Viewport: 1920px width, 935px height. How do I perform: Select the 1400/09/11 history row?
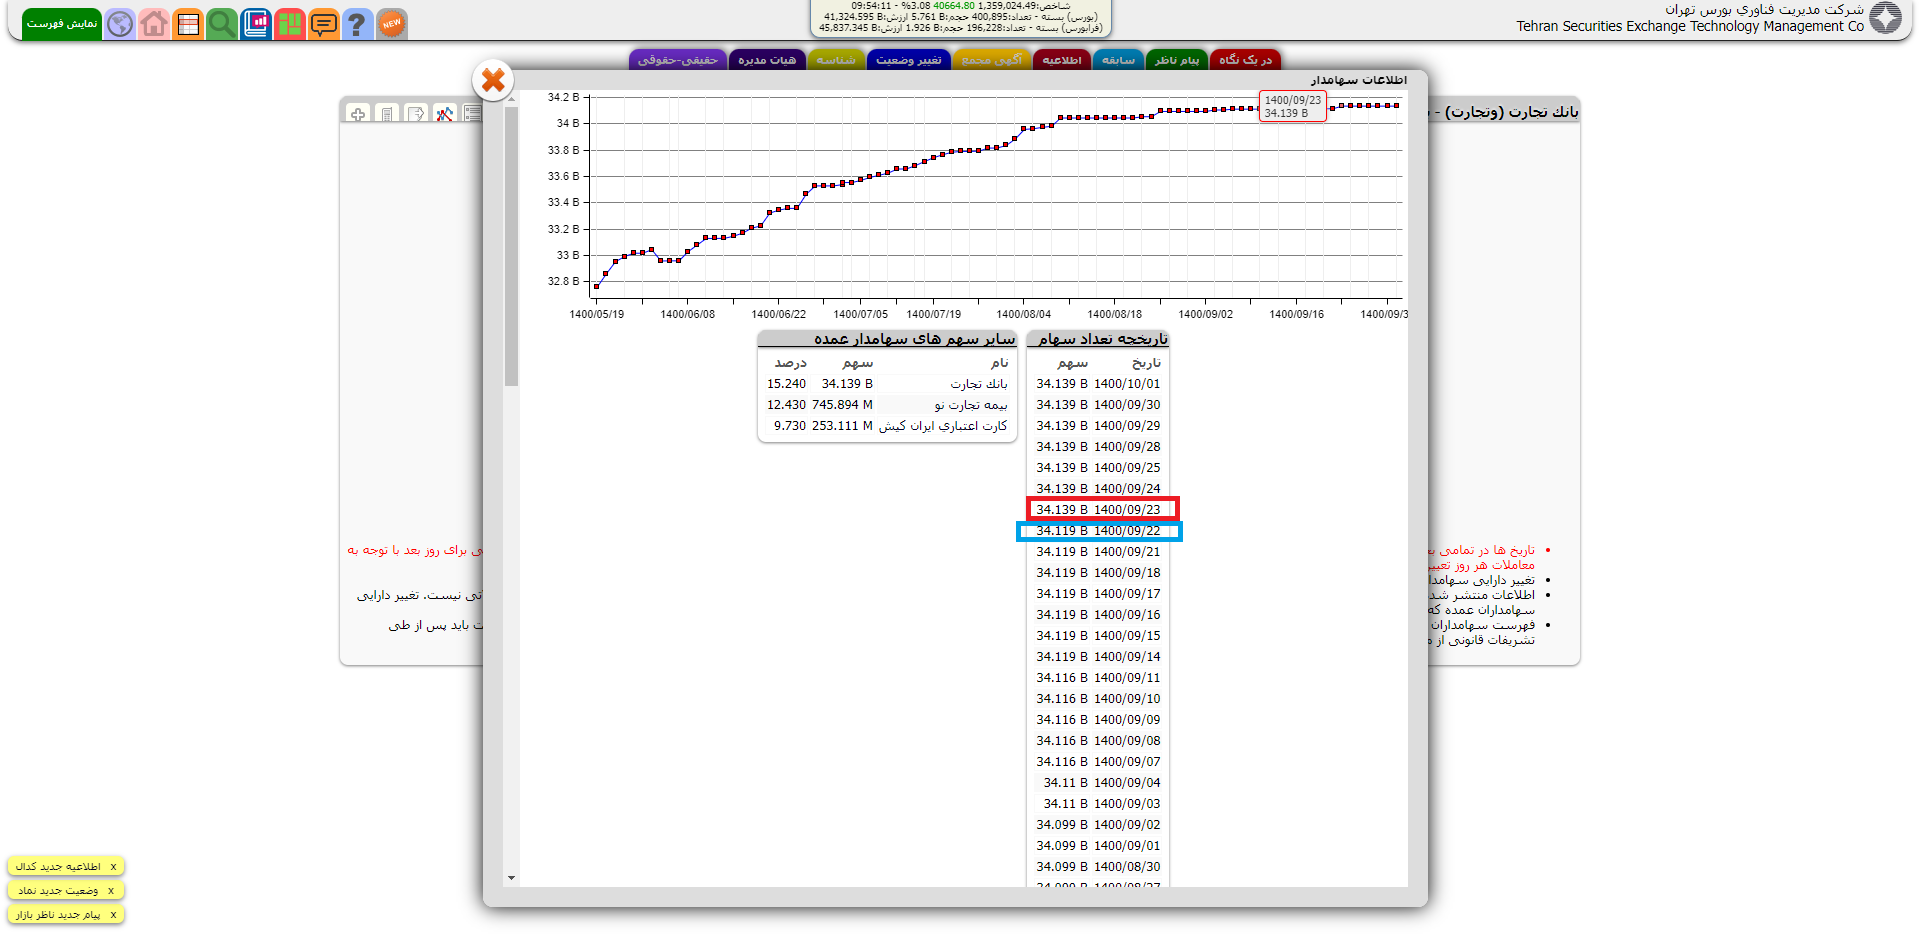1098,678
